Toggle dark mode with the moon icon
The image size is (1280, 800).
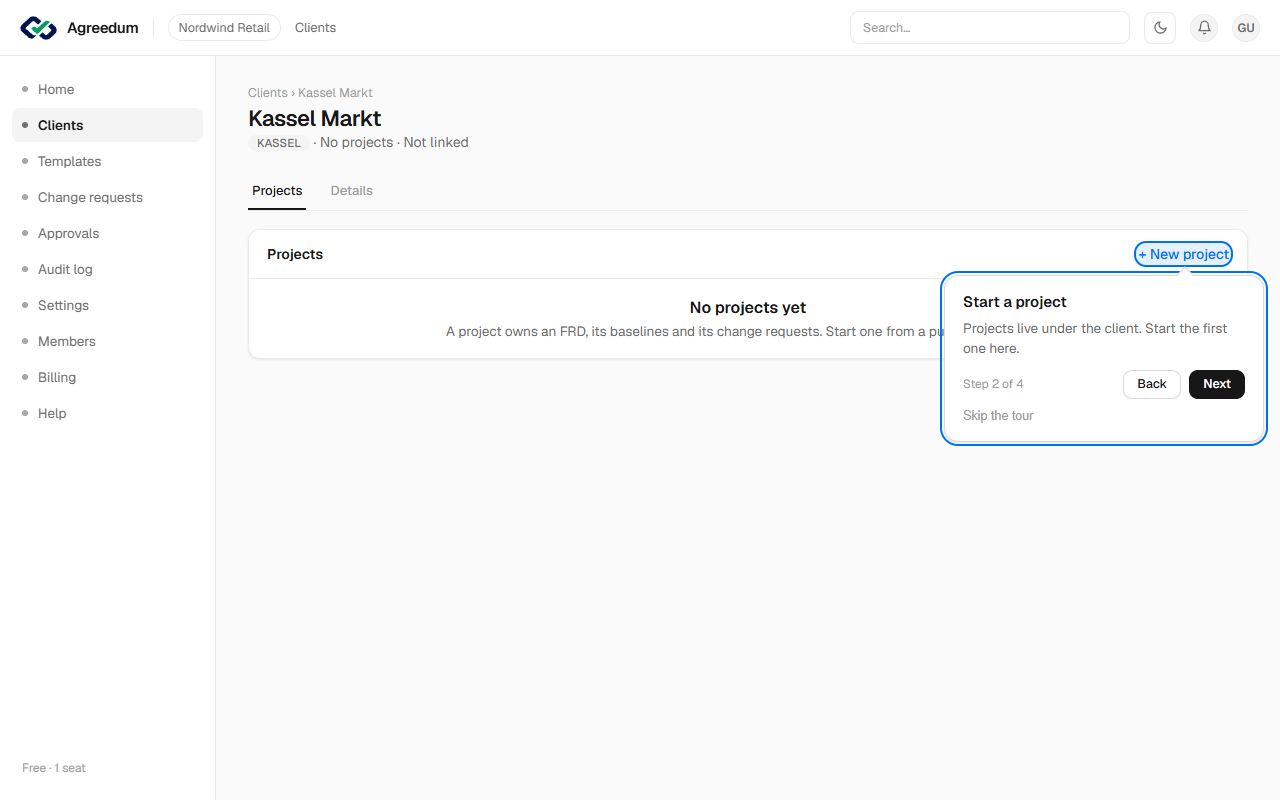(x=1160, y=28)
